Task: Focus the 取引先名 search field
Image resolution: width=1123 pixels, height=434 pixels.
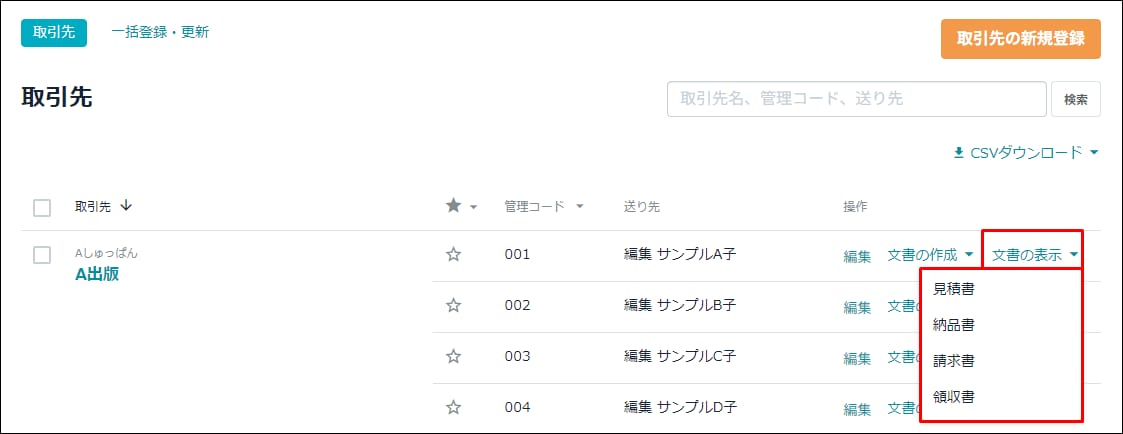Action: (x=857, y=100)
